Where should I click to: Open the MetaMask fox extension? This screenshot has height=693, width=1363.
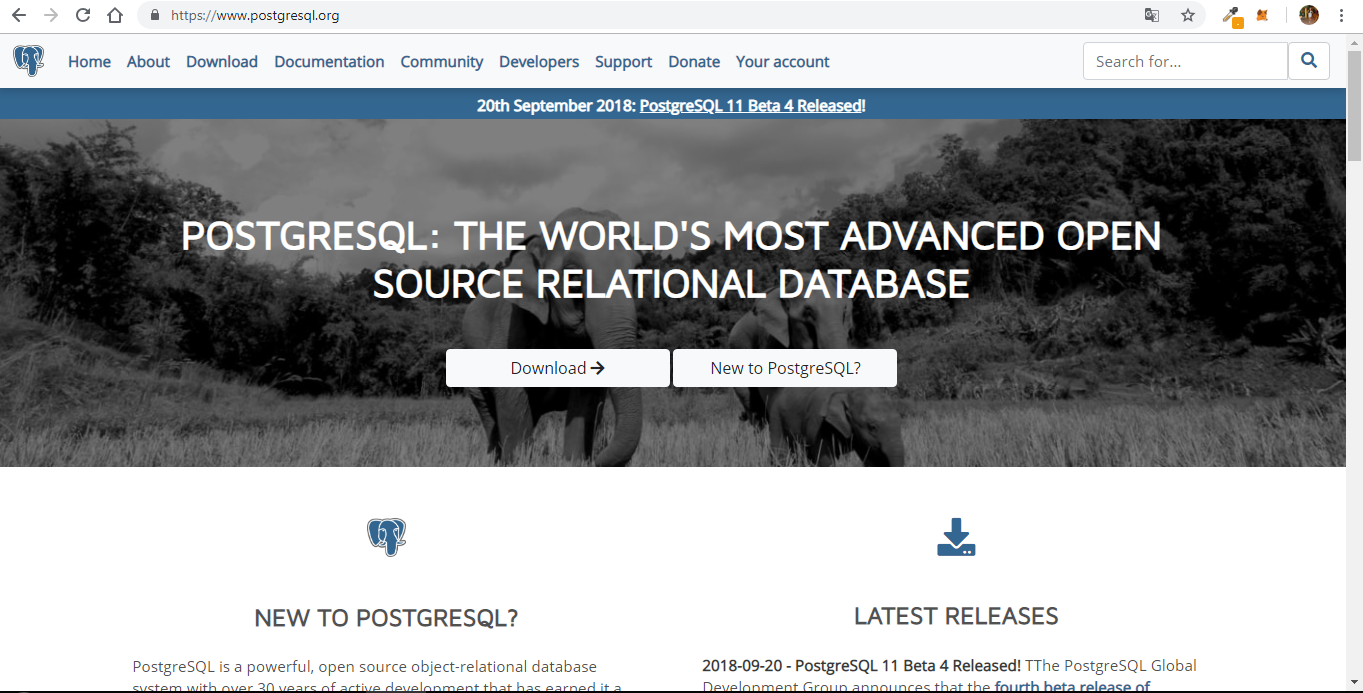(1263, 15)
